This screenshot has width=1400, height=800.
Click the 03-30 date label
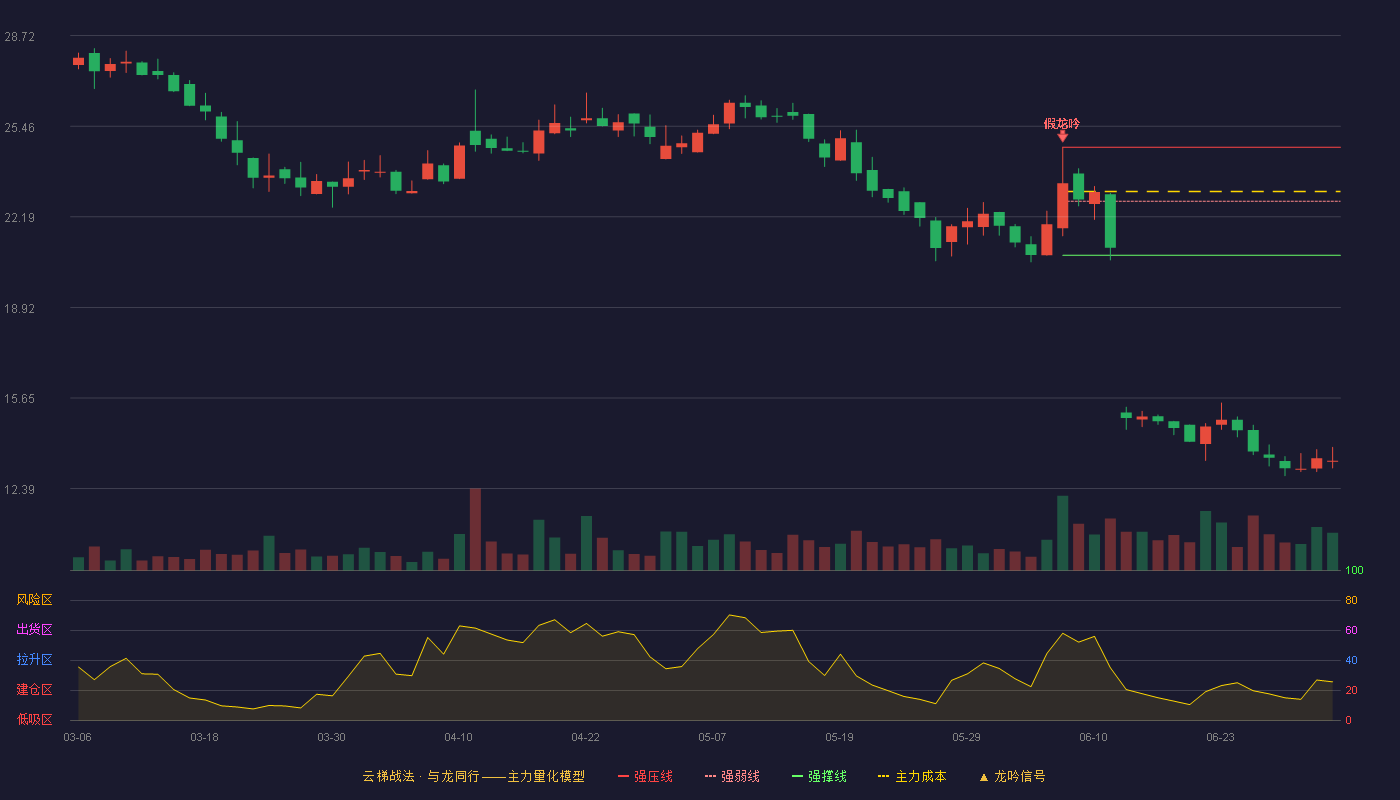(332, 737)
